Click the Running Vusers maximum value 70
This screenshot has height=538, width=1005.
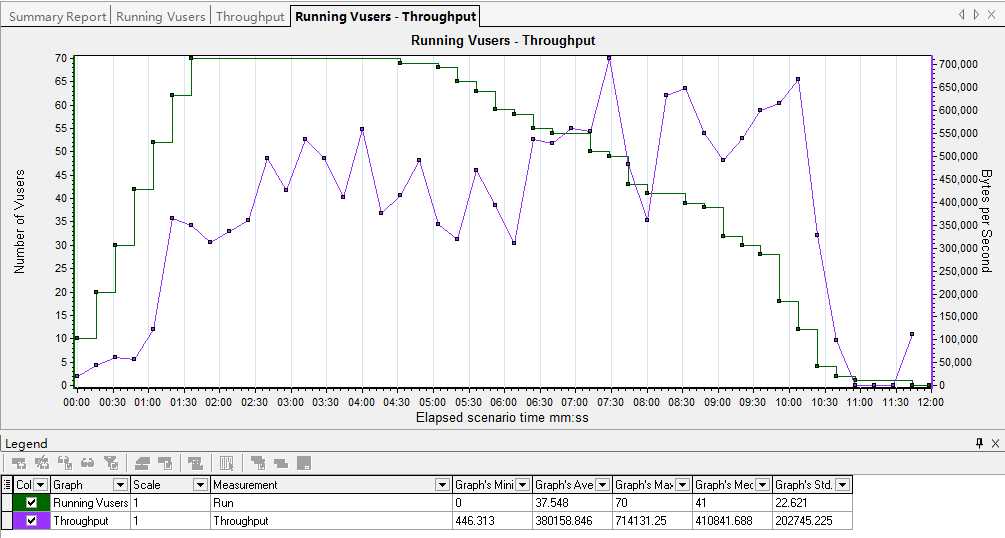pyautogui.click(x=622, y=503)
